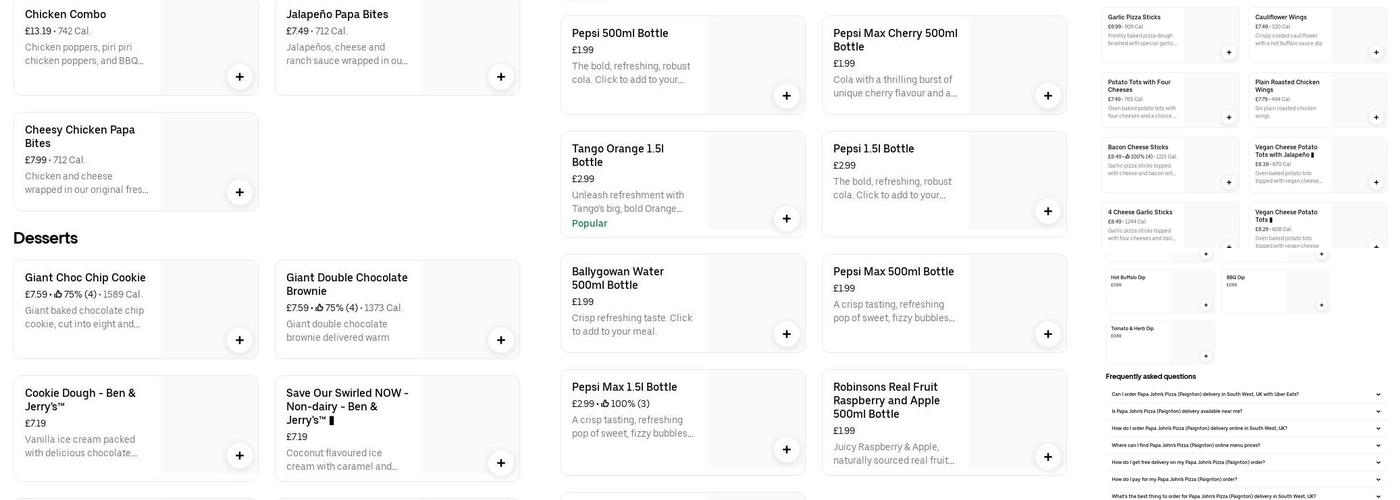Add Jalapeño Papa Bites with plus icon
Viewport: 1400px width, 500px height.
(501, 77)
